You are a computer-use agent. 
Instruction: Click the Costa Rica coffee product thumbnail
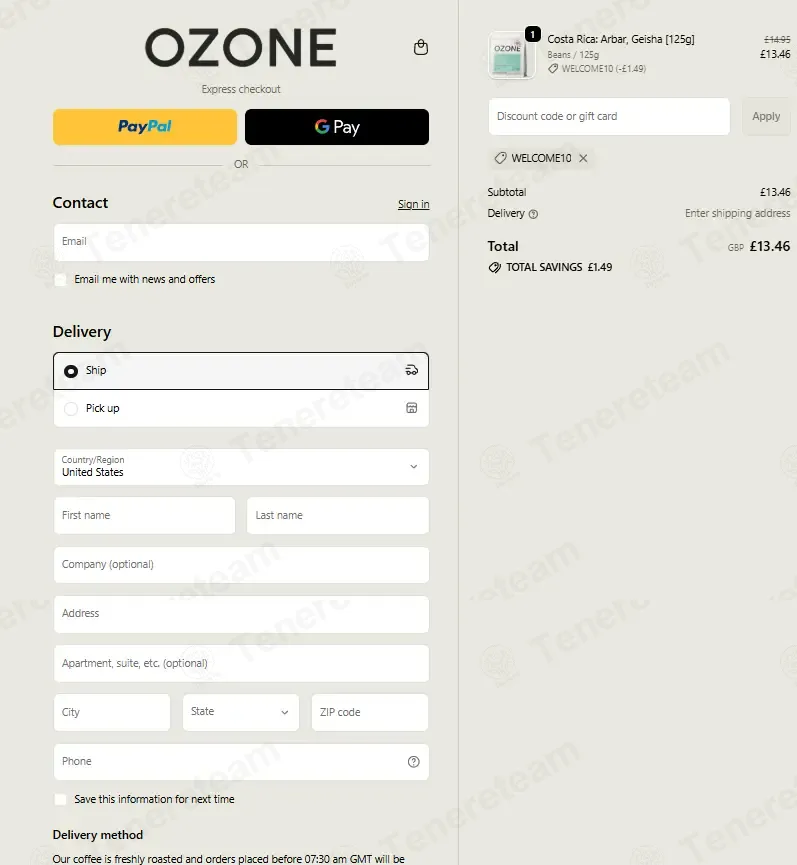[x=511, y=56]
